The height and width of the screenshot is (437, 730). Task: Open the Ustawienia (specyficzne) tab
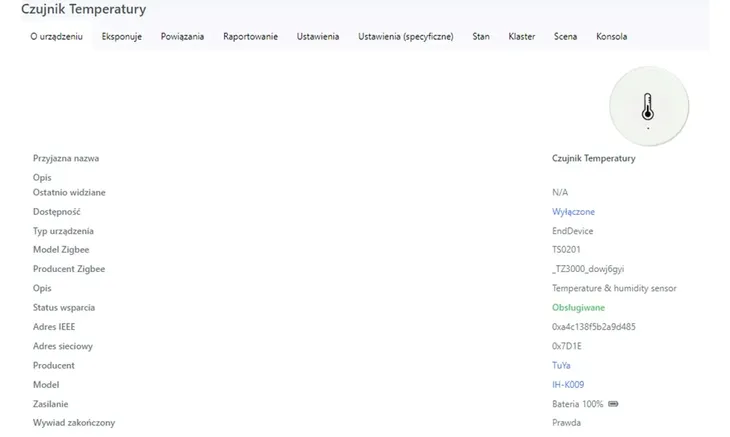click(406, 36)
